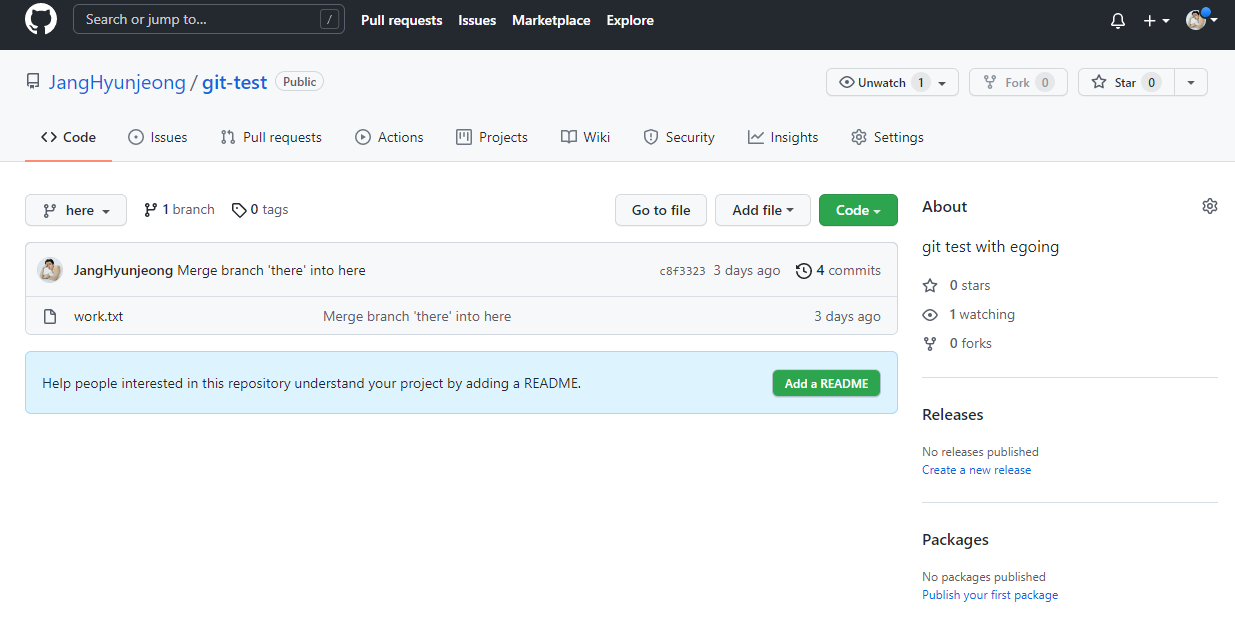View the 0 tags link

coord(260,209)
